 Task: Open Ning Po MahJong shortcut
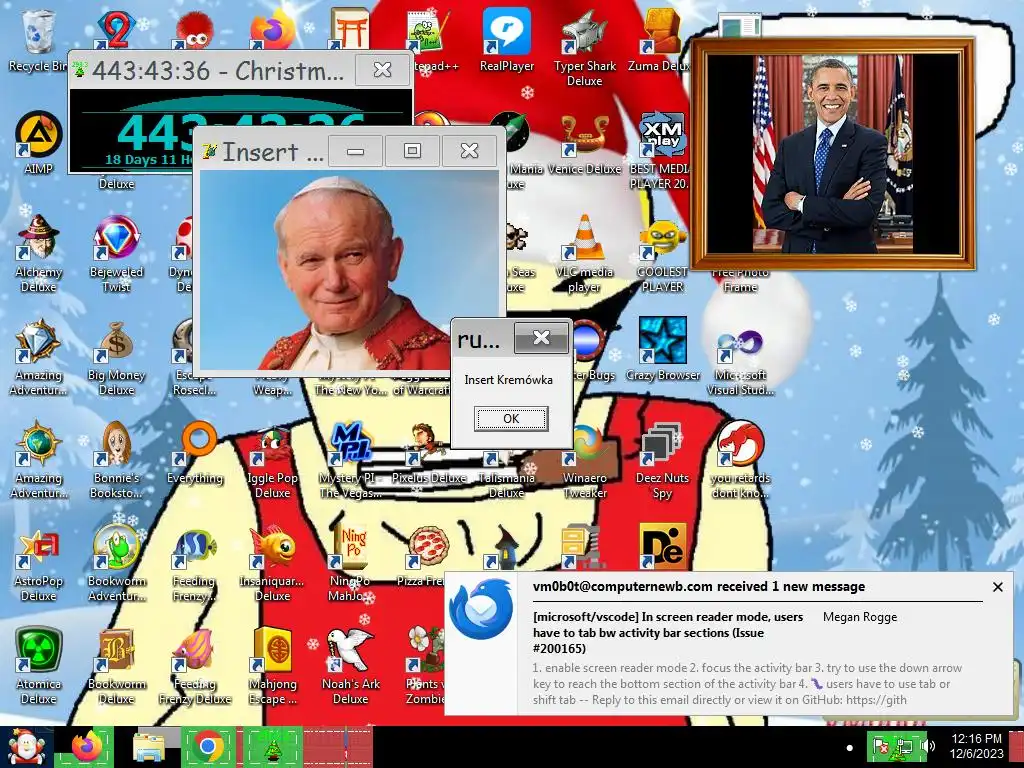[351, 564]
